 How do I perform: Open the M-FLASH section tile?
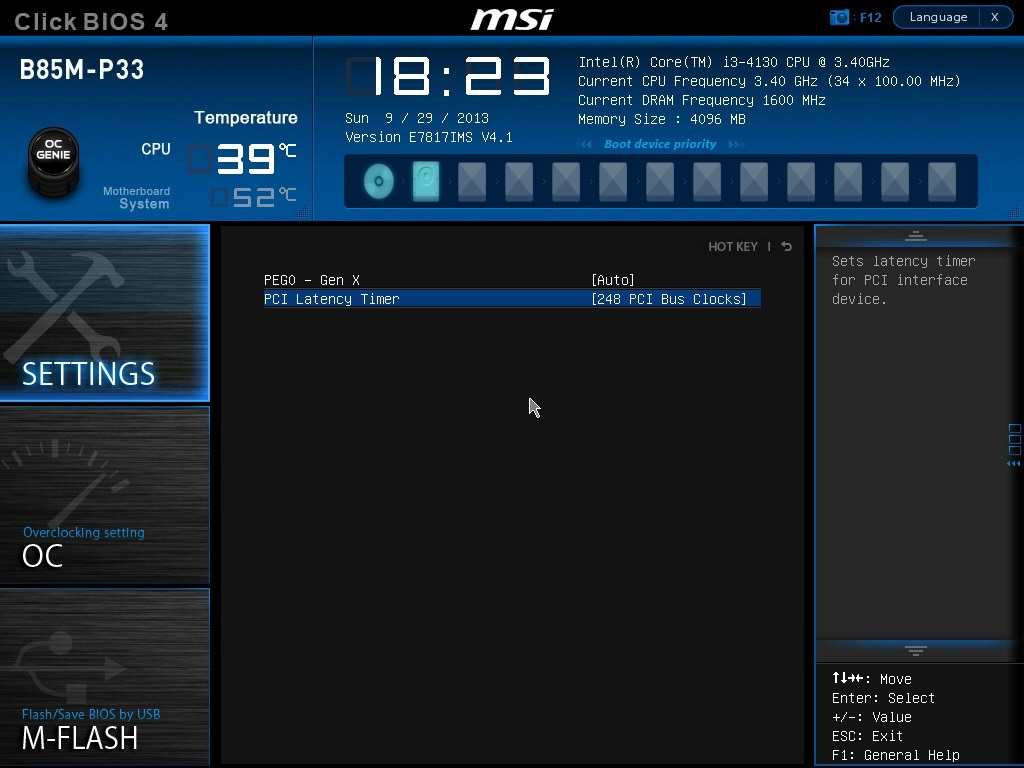[x=104, y=677]
